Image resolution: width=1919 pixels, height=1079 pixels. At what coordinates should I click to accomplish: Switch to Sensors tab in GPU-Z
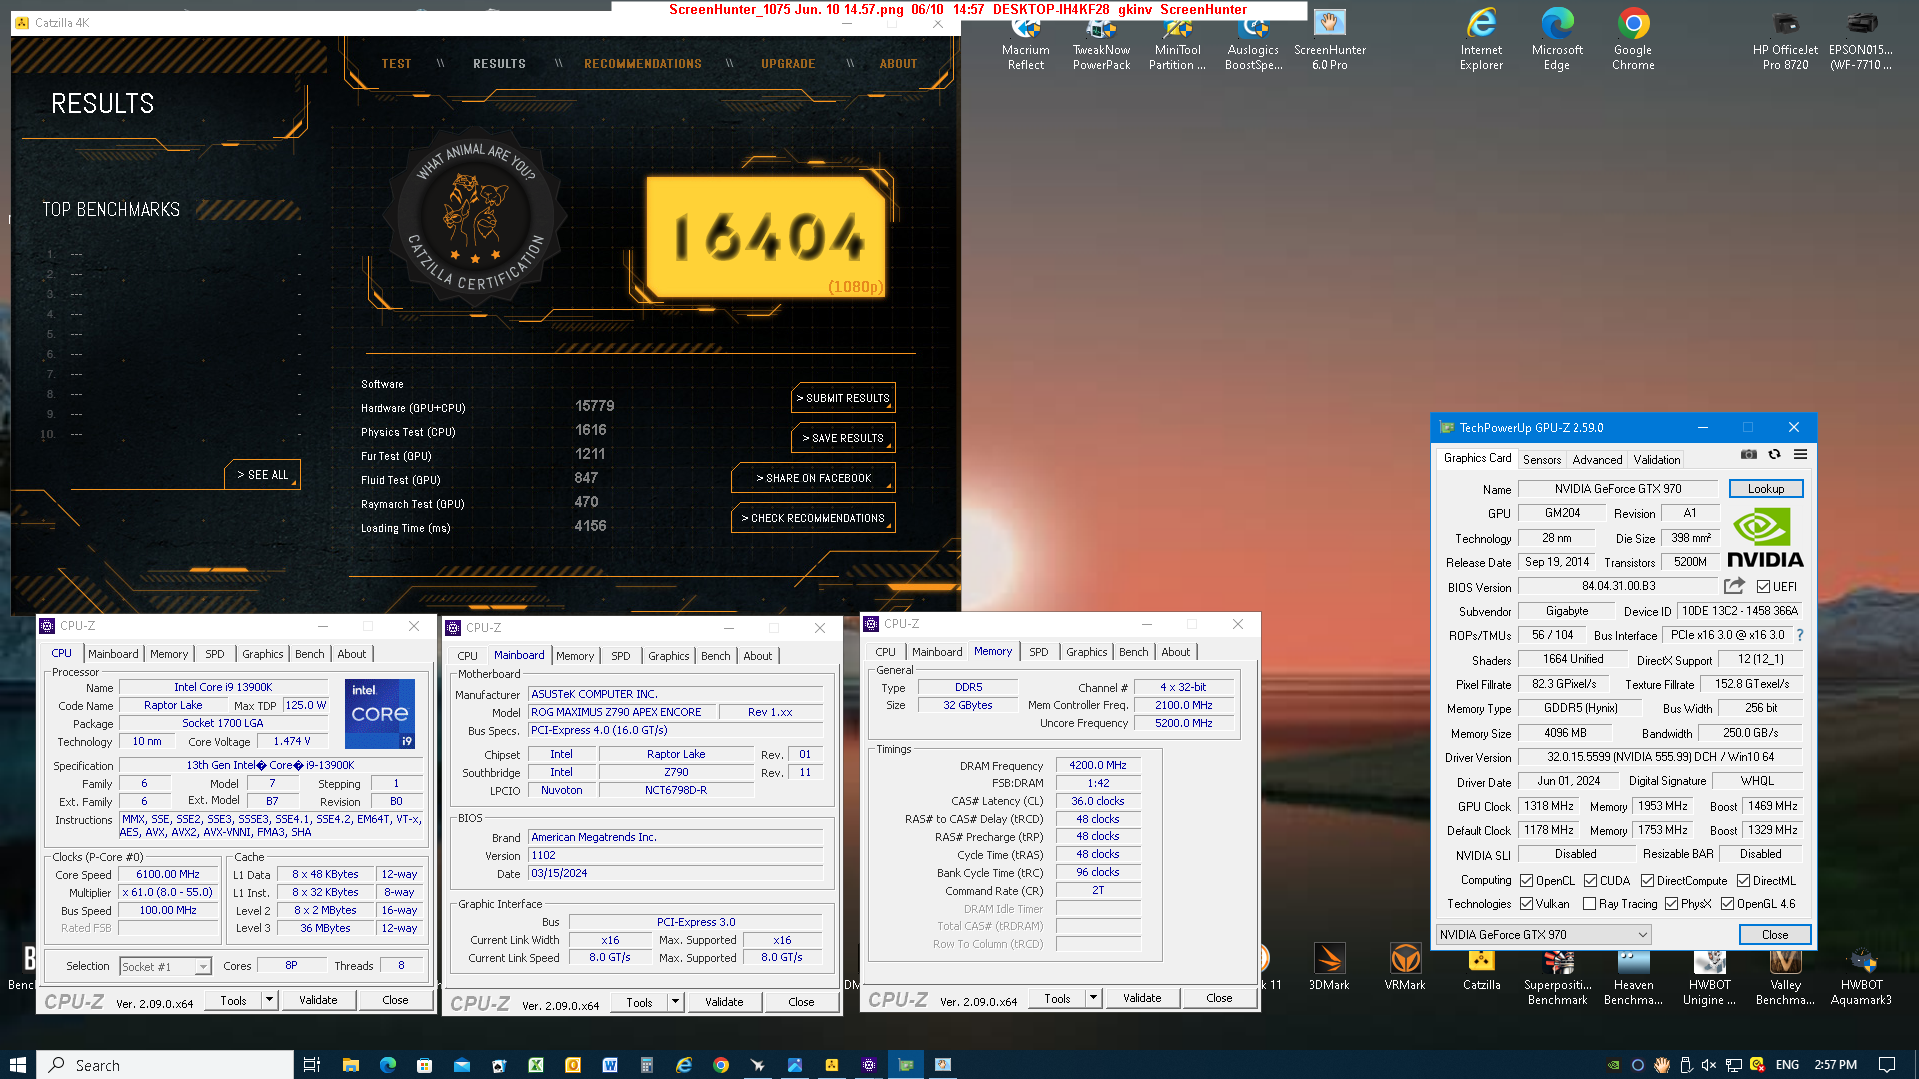[x=1541, y=460]
